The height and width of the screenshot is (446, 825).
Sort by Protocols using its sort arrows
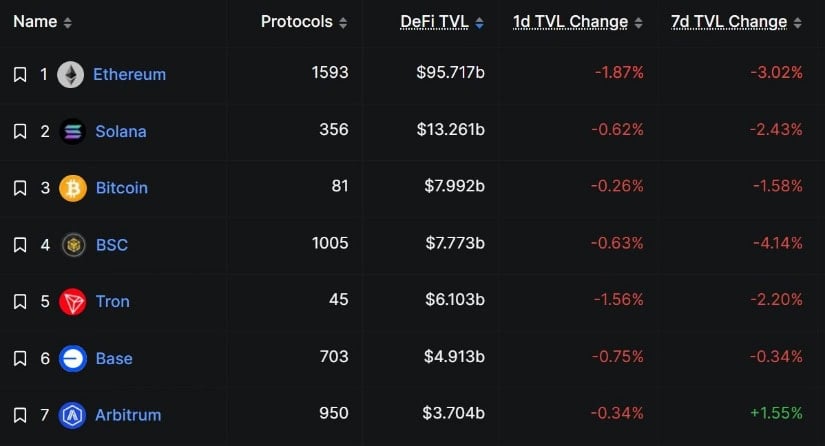[x=343, y=23]
